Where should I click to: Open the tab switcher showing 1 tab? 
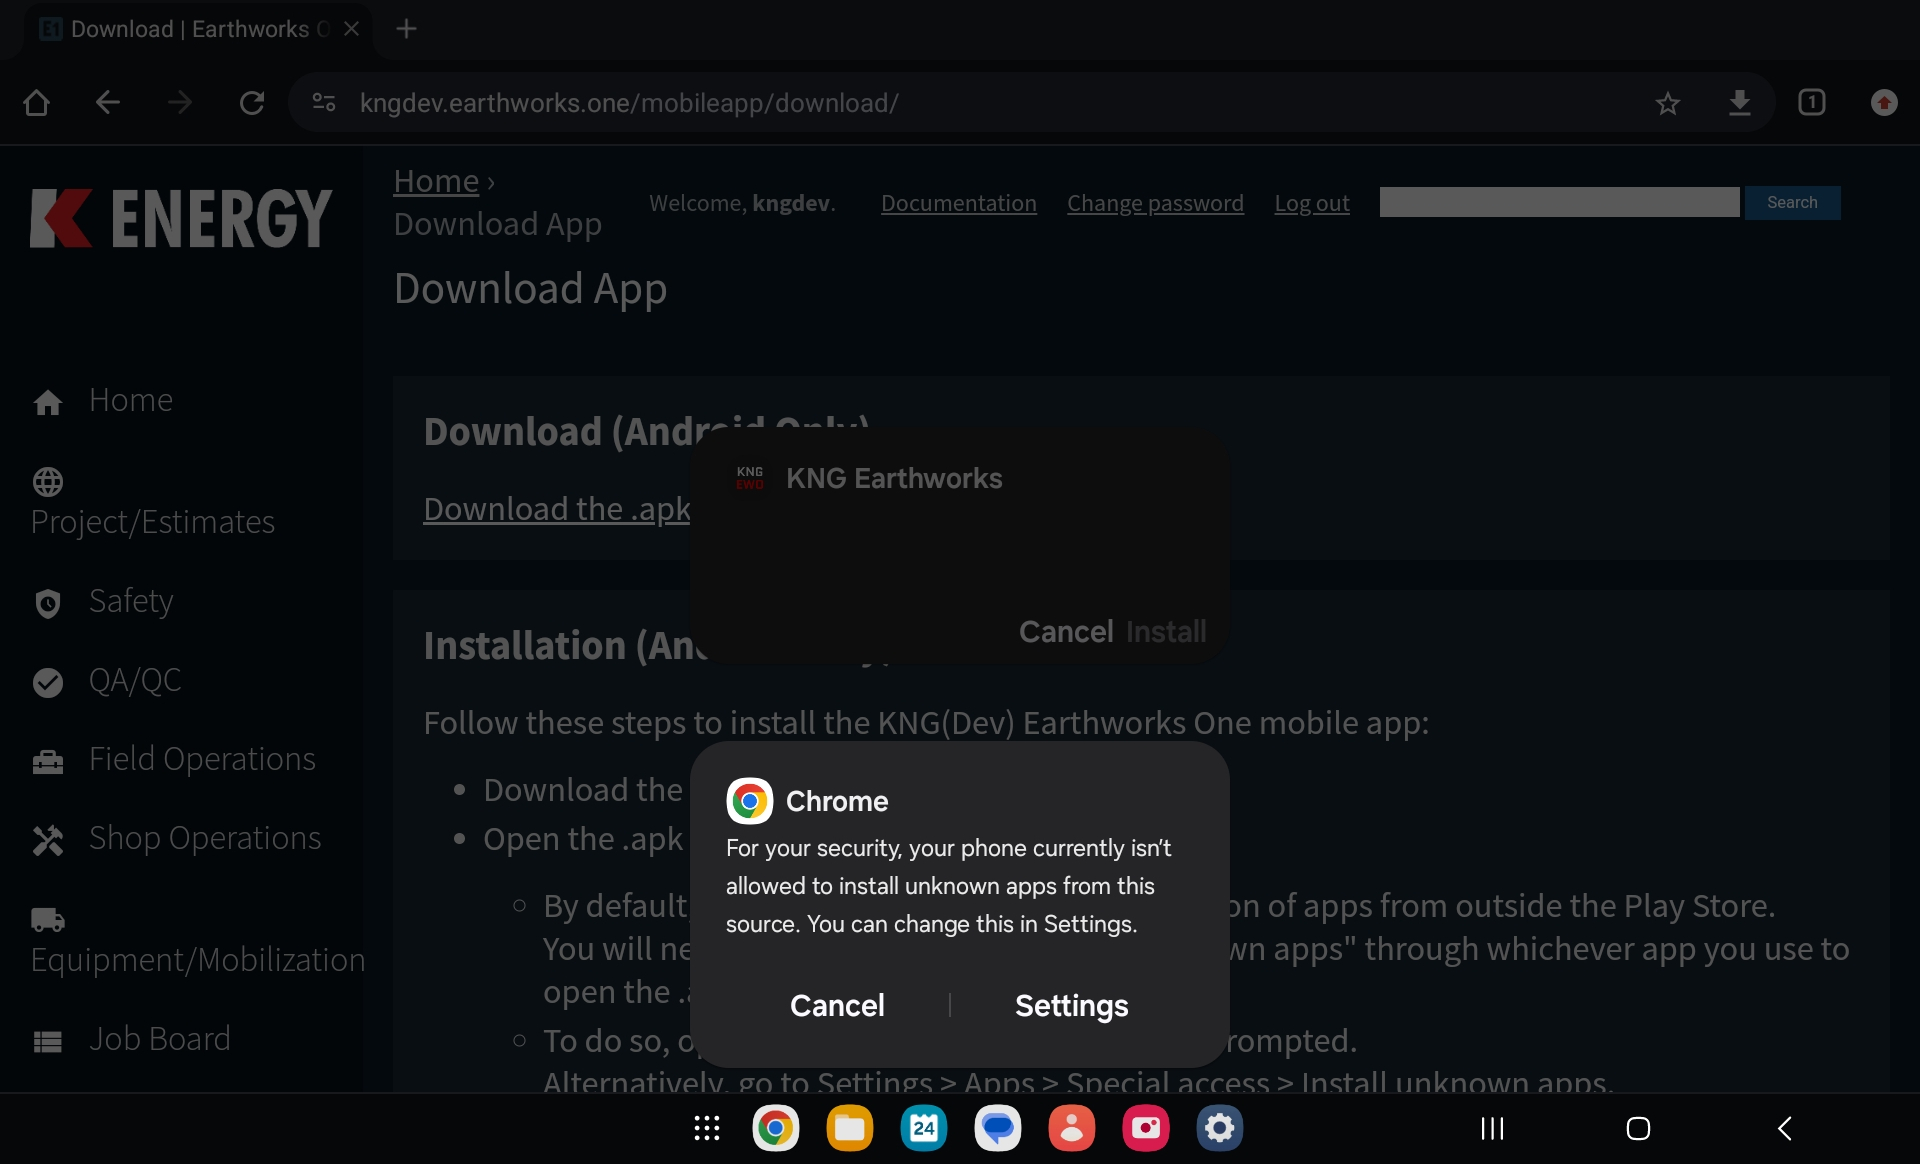(1811, 103)
